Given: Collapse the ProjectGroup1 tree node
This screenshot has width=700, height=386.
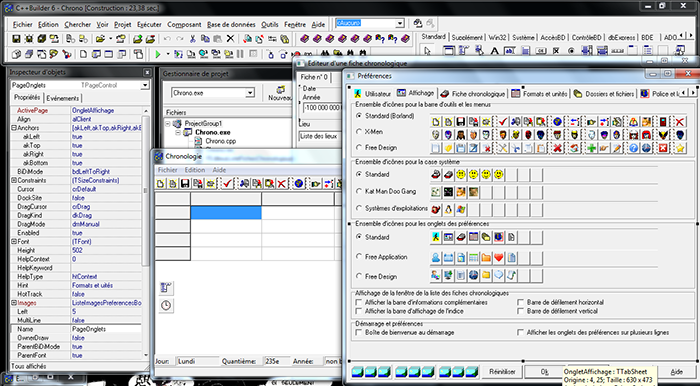Looking at the screenshot, I should pyautogui.click(x=168, y=124).
